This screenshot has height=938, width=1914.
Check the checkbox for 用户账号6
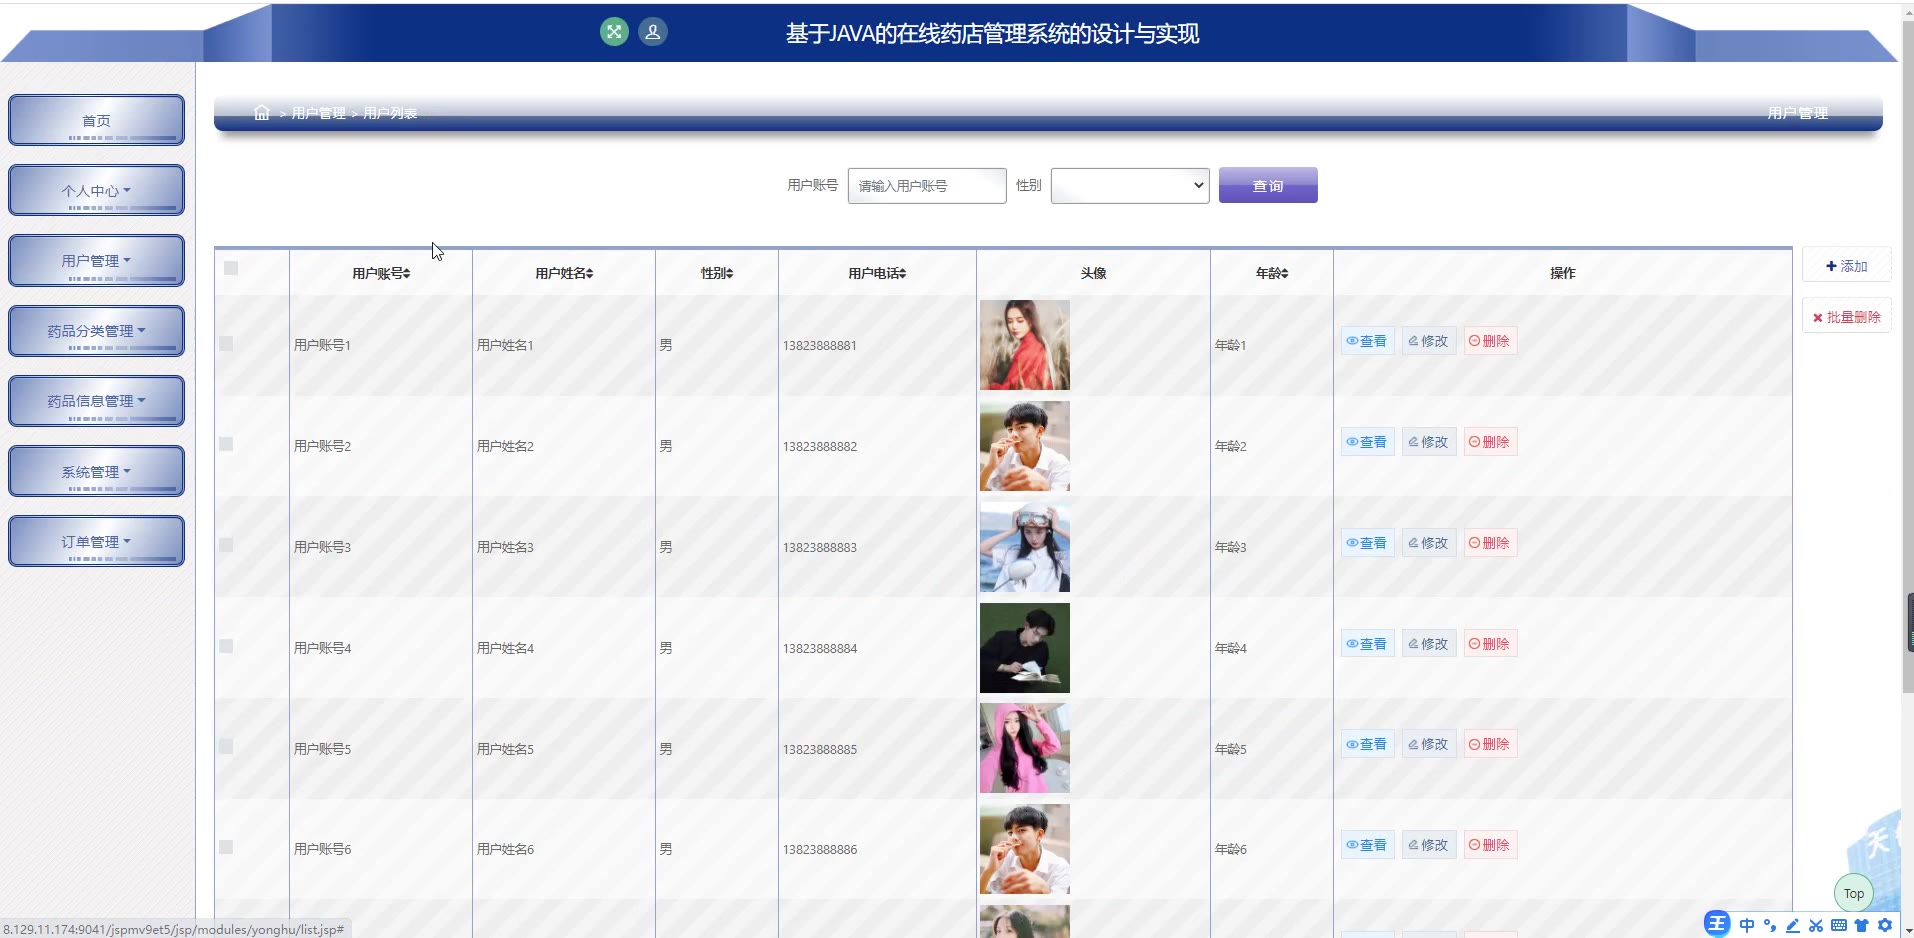point(226,847)
